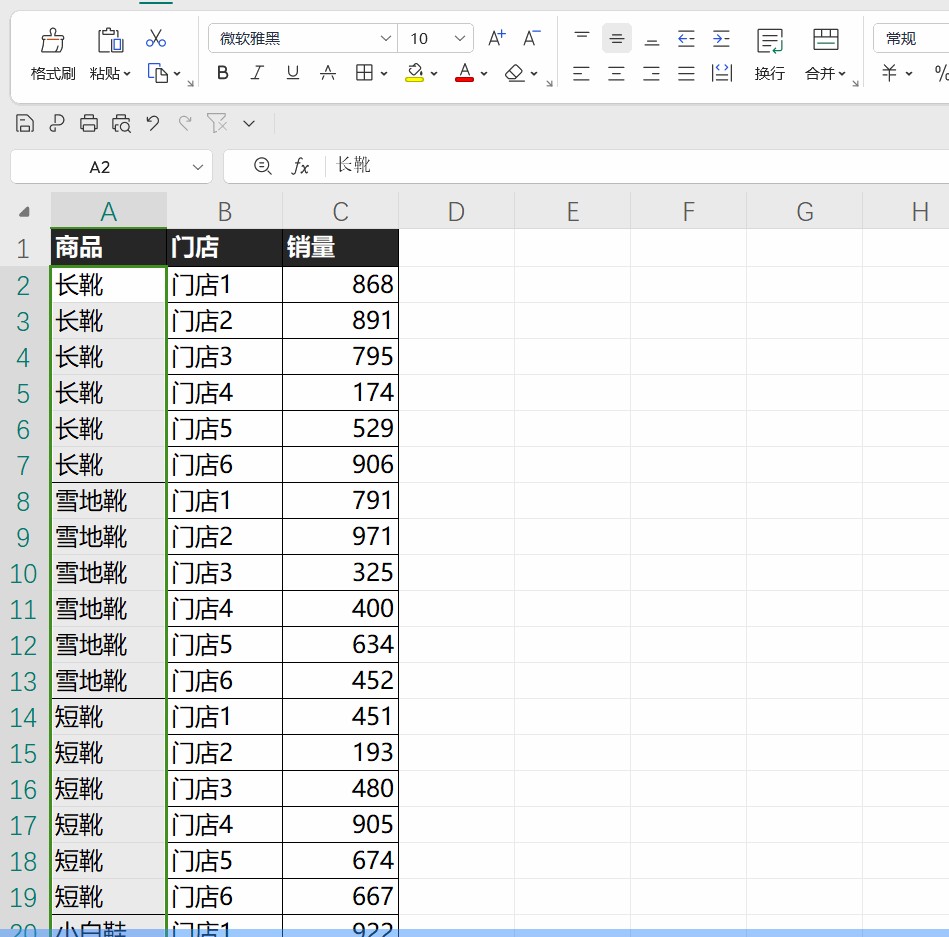Image resolution: width=949 pixels, height=937 pixels.
Task: Select row 10 header
Action: click(x=24, y=573)
